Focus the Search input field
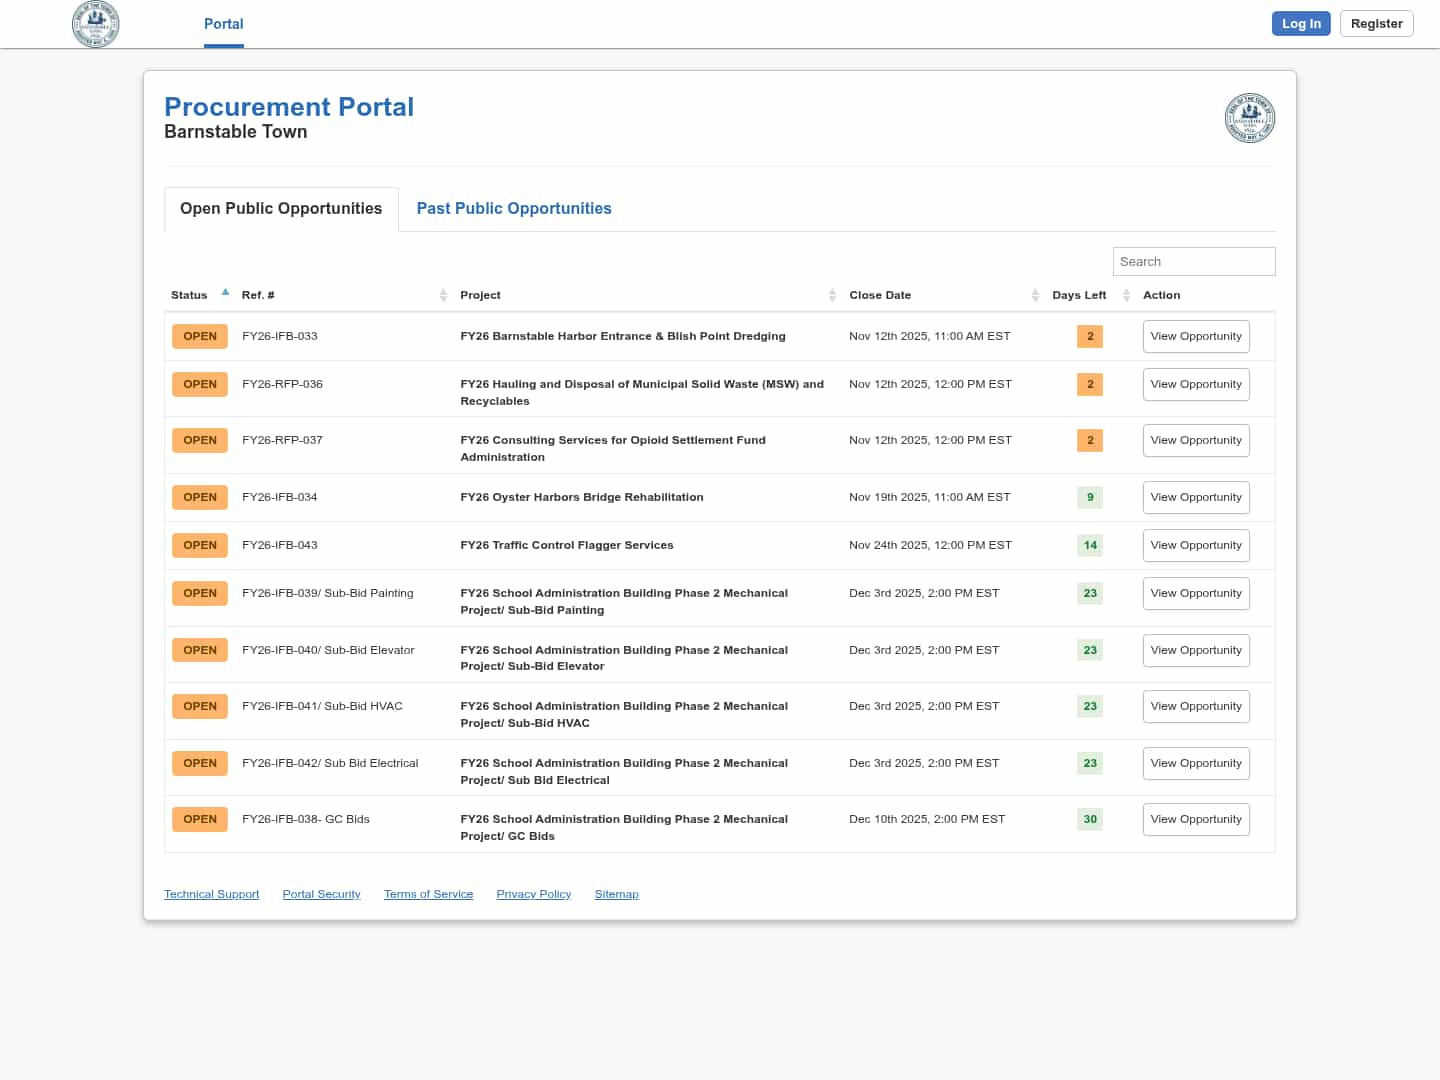Viewport: 1440px width, 1080px height. (x=1193, y=261)
